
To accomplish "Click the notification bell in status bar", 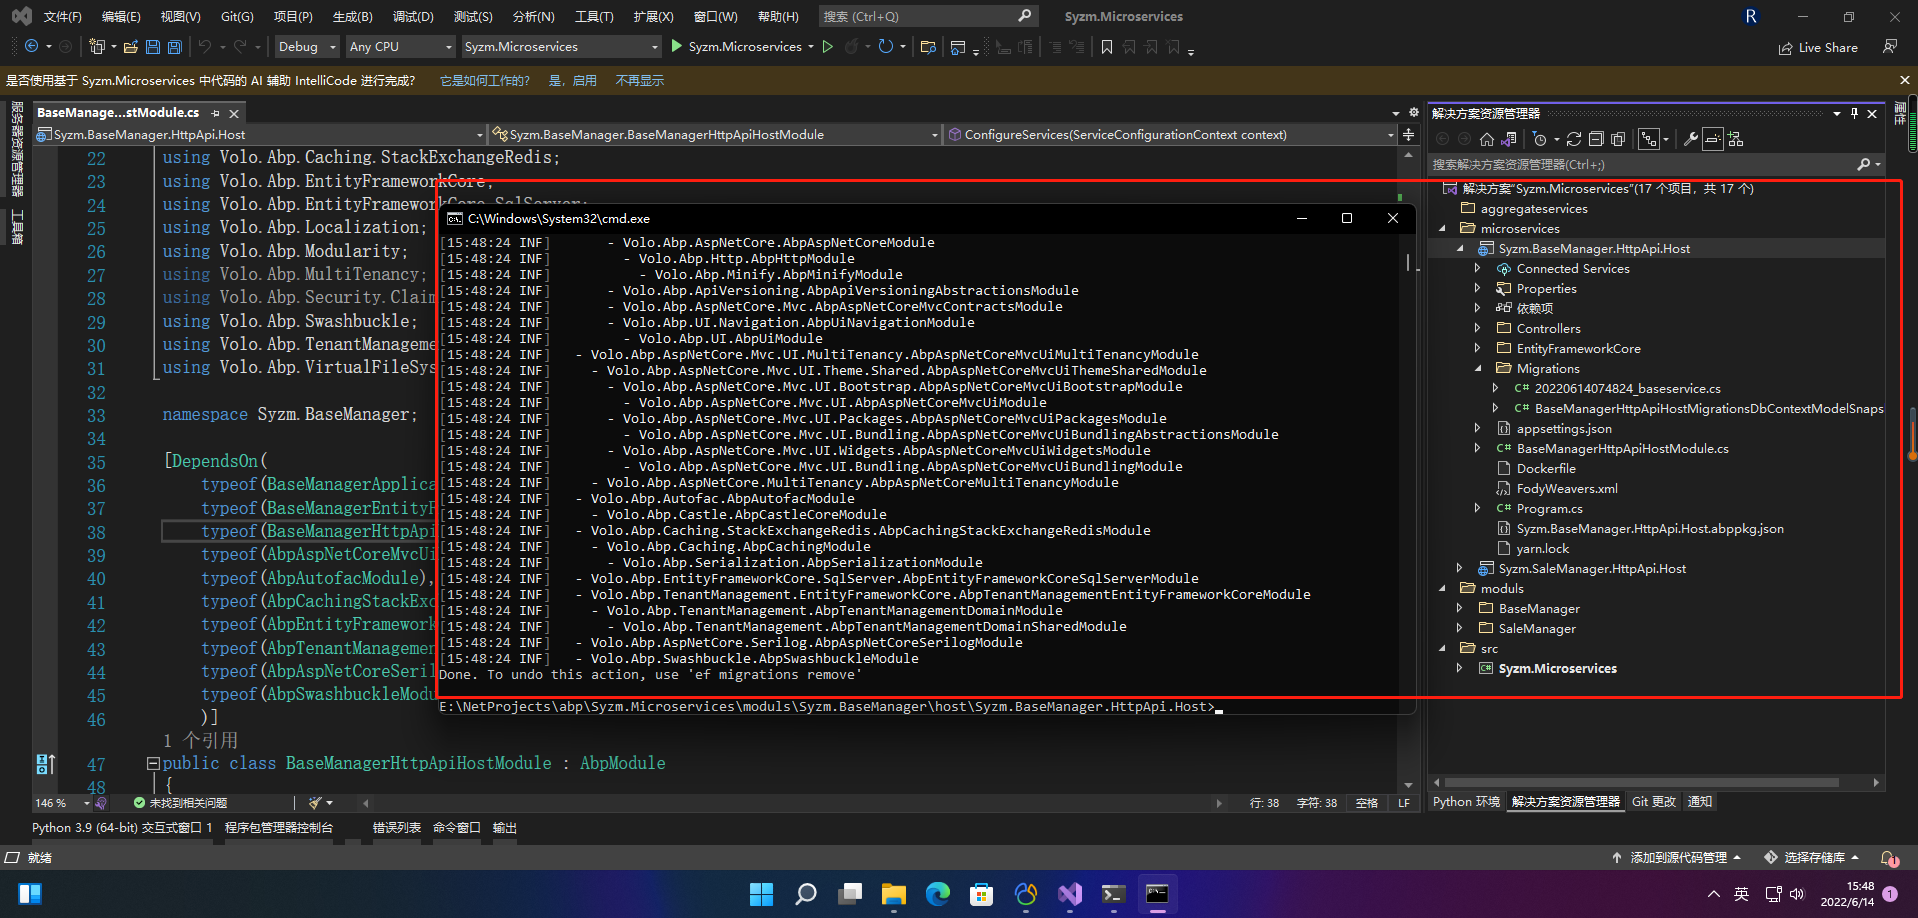I will tap(1888, 857).
